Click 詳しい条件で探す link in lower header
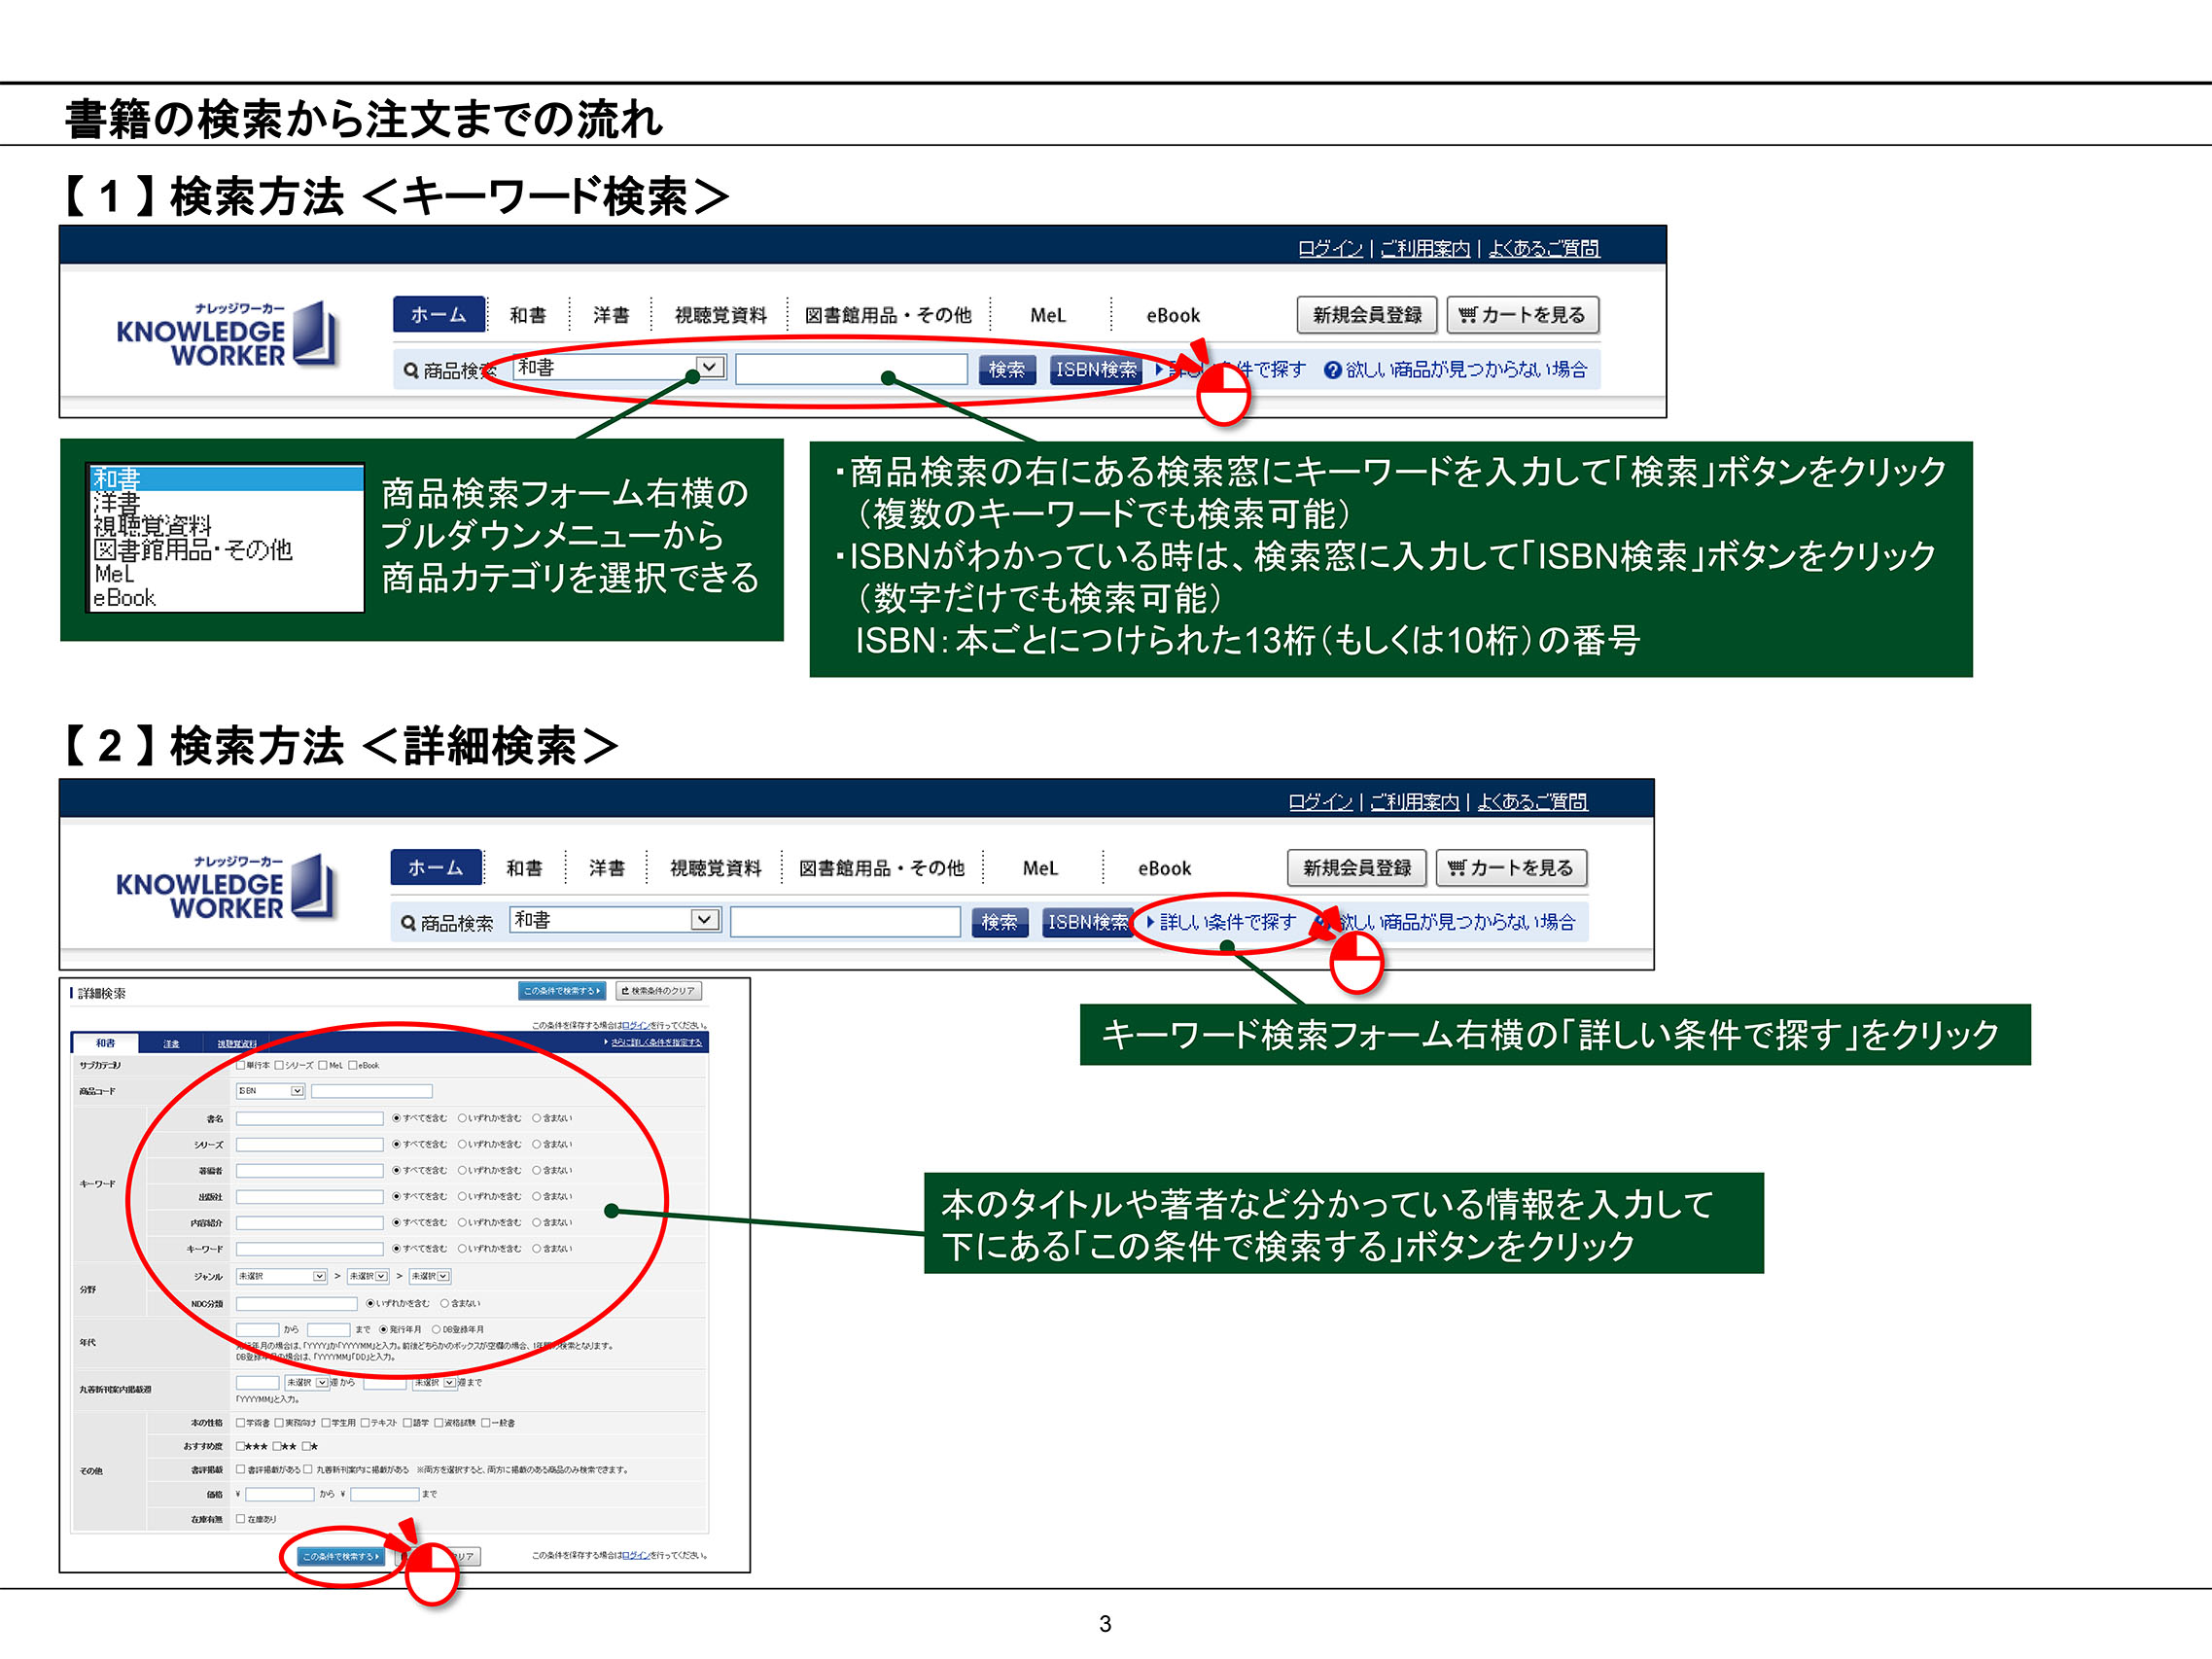The width and height of the screenshot is (2212, 1659). [x=1226, y=922]
